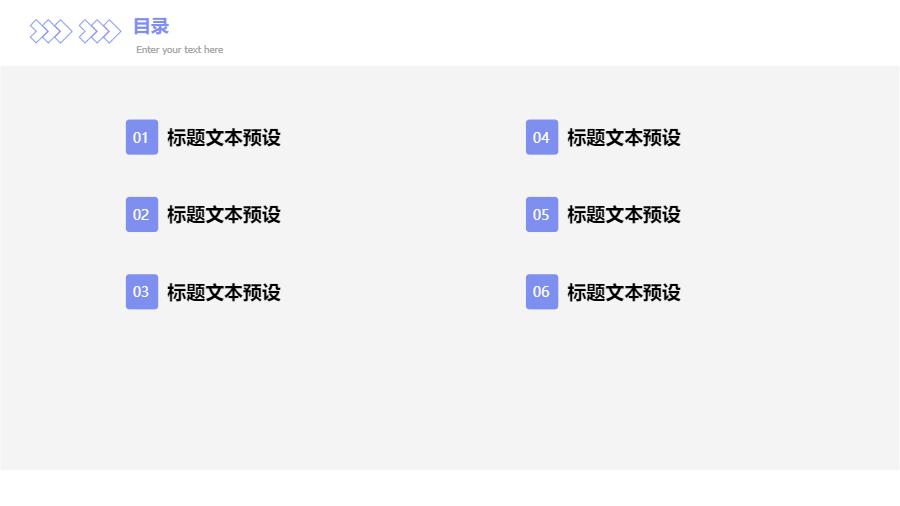Screen dimensions: 900x506
Task: Click the 目录 slide title
Action: [151, 27]
